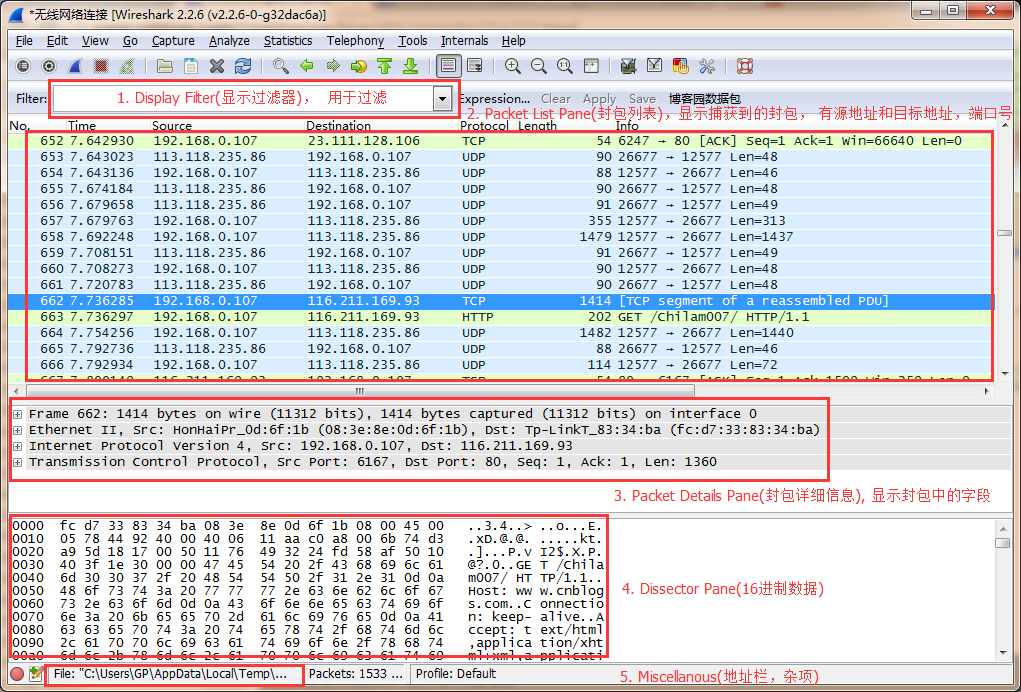Start a new live capture
The image size is (1021, 692).
[x=76, y=66]
